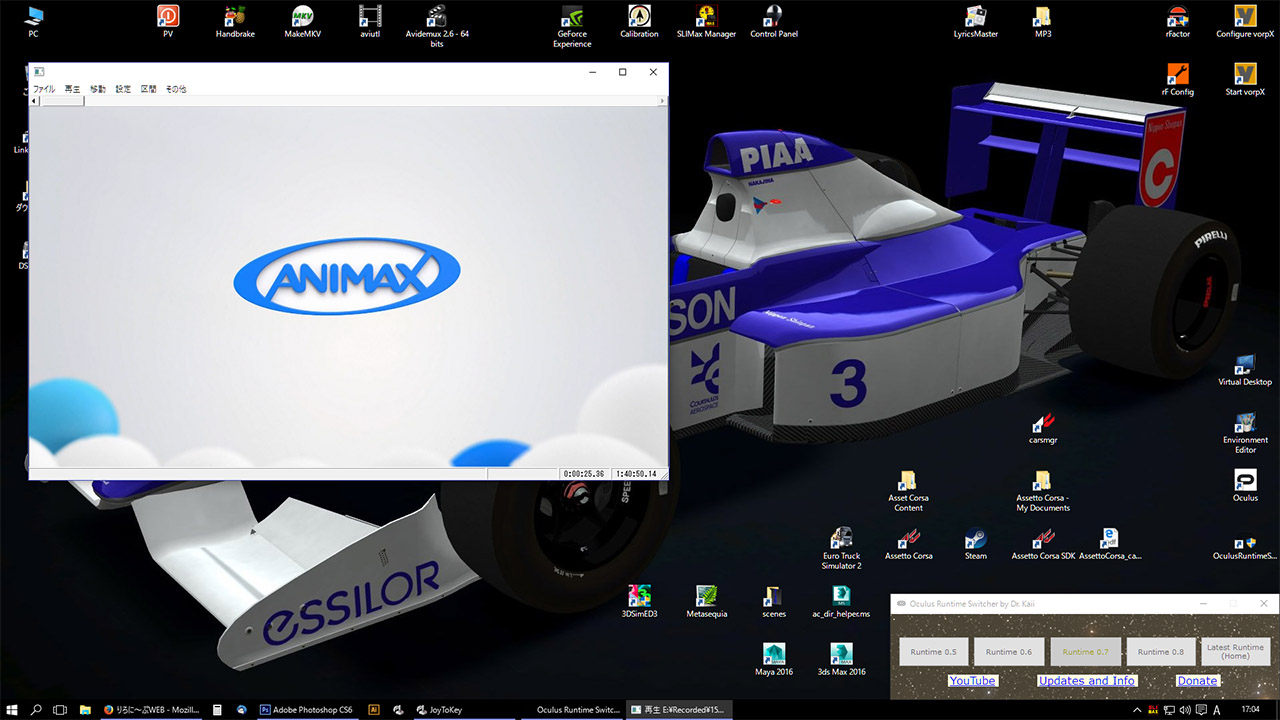Open the ファイル menu in the player
Screen dimensions: 1280x720
44,89
